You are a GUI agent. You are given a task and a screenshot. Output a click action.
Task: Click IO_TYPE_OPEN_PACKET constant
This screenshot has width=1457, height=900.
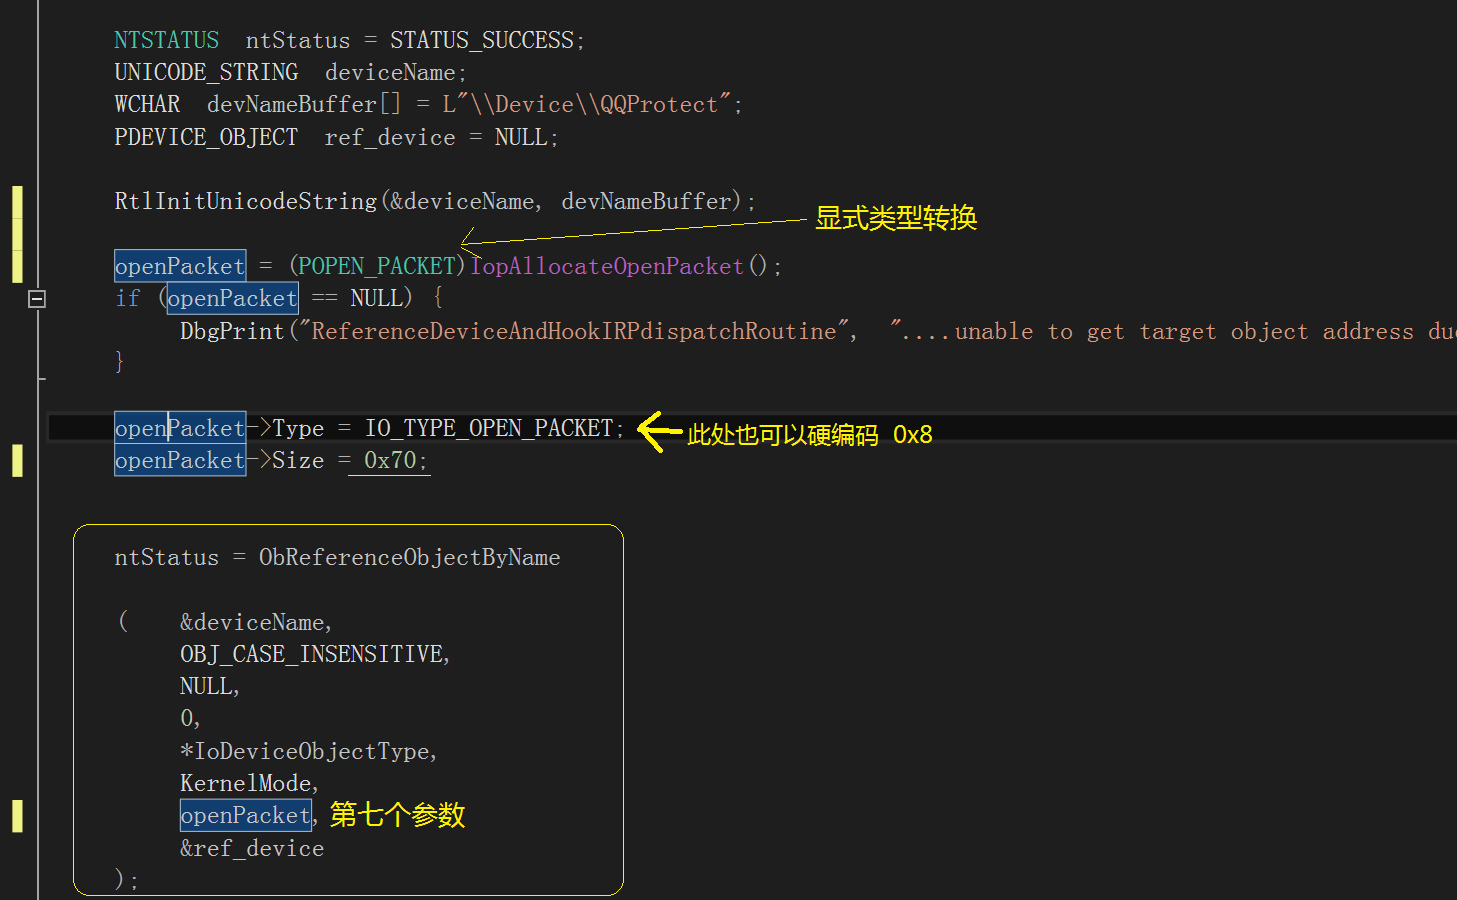click(x=489, y=428)
